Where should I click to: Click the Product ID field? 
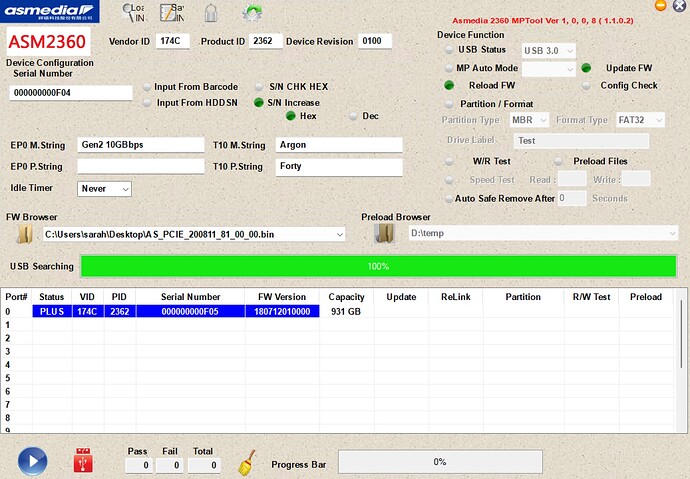[265, 41]
